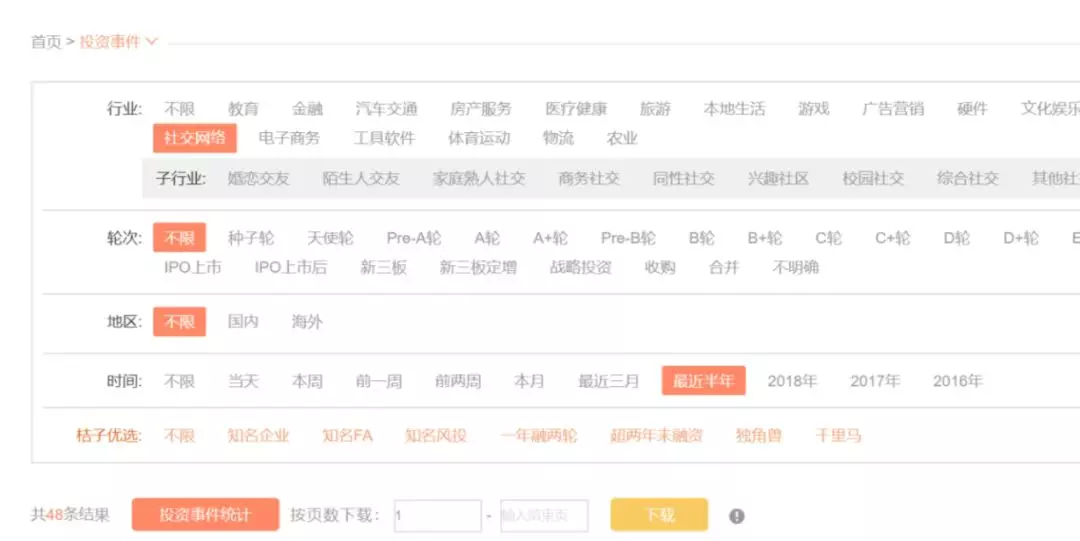Image resolution: width=1080 pixels, height=541 pixels.
Task: Select 不限 in the 行业 row
Action: [179, 109]
